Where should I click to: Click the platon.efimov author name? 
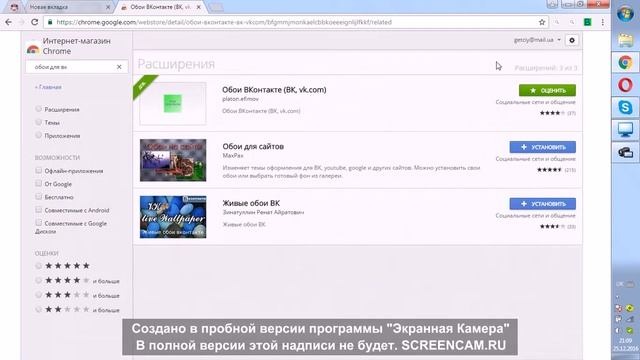tap(240, 99)
